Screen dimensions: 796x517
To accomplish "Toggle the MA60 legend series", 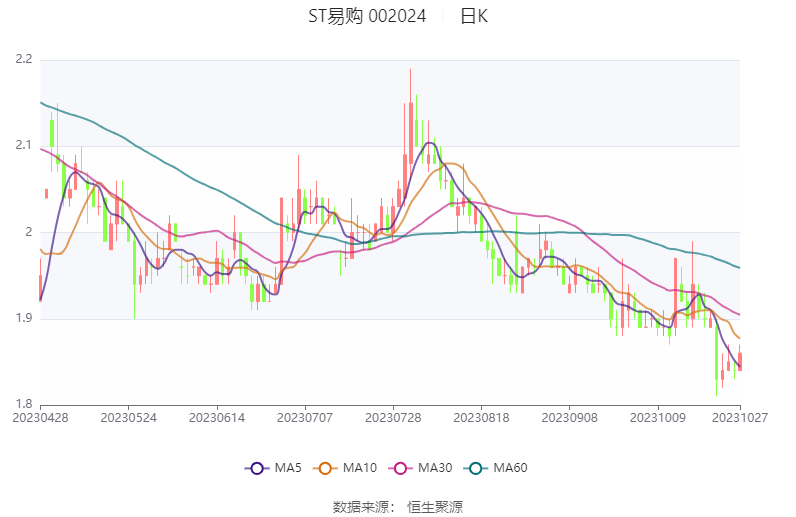I will click(495, 468).
